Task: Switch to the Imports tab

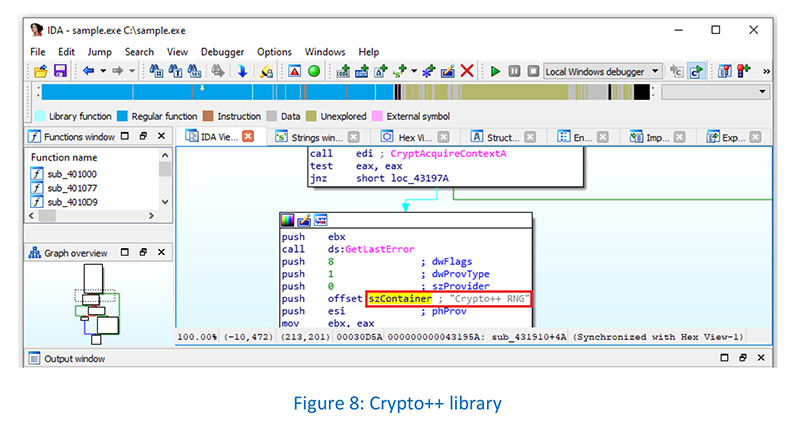Action: 657,137
